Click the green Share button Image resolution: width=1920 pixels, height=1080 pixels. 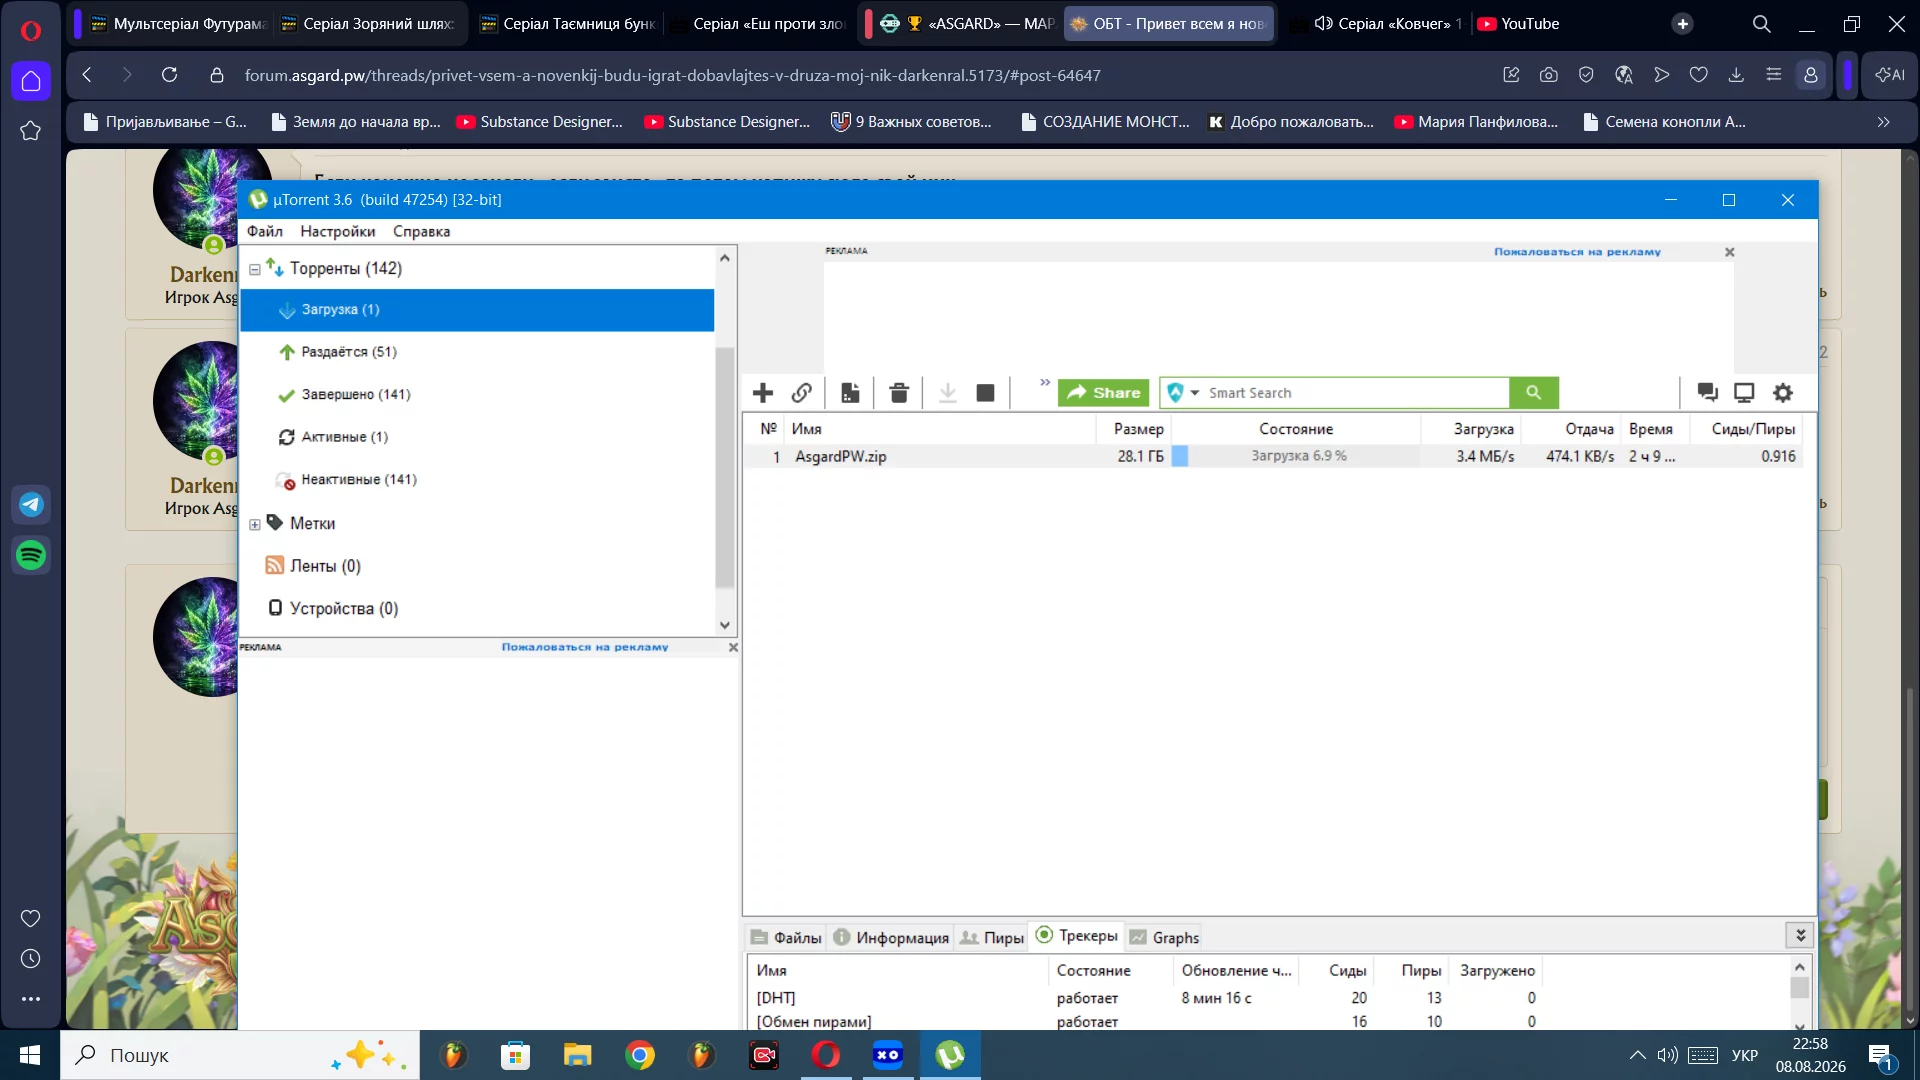(x=1104, y=393)
